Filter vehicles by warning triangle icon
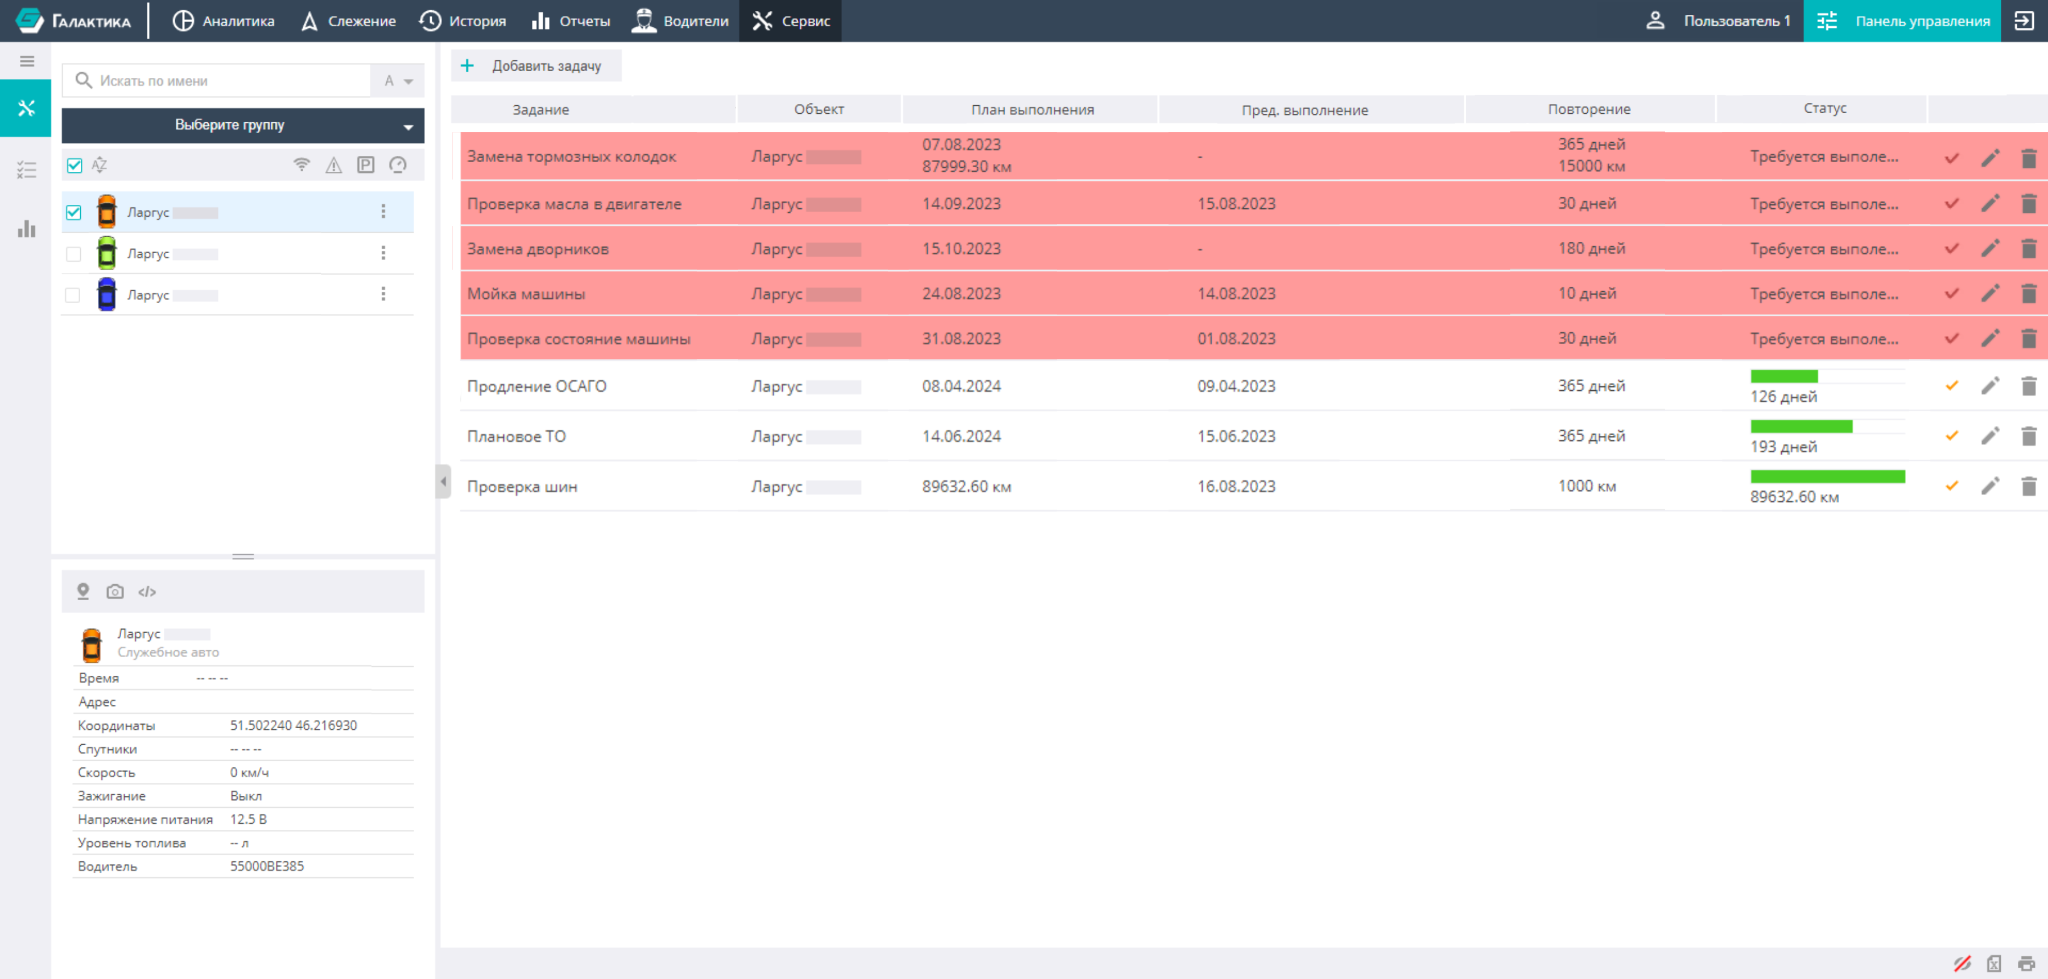This screenshot has width=2048, height=979. pos(334,165)
